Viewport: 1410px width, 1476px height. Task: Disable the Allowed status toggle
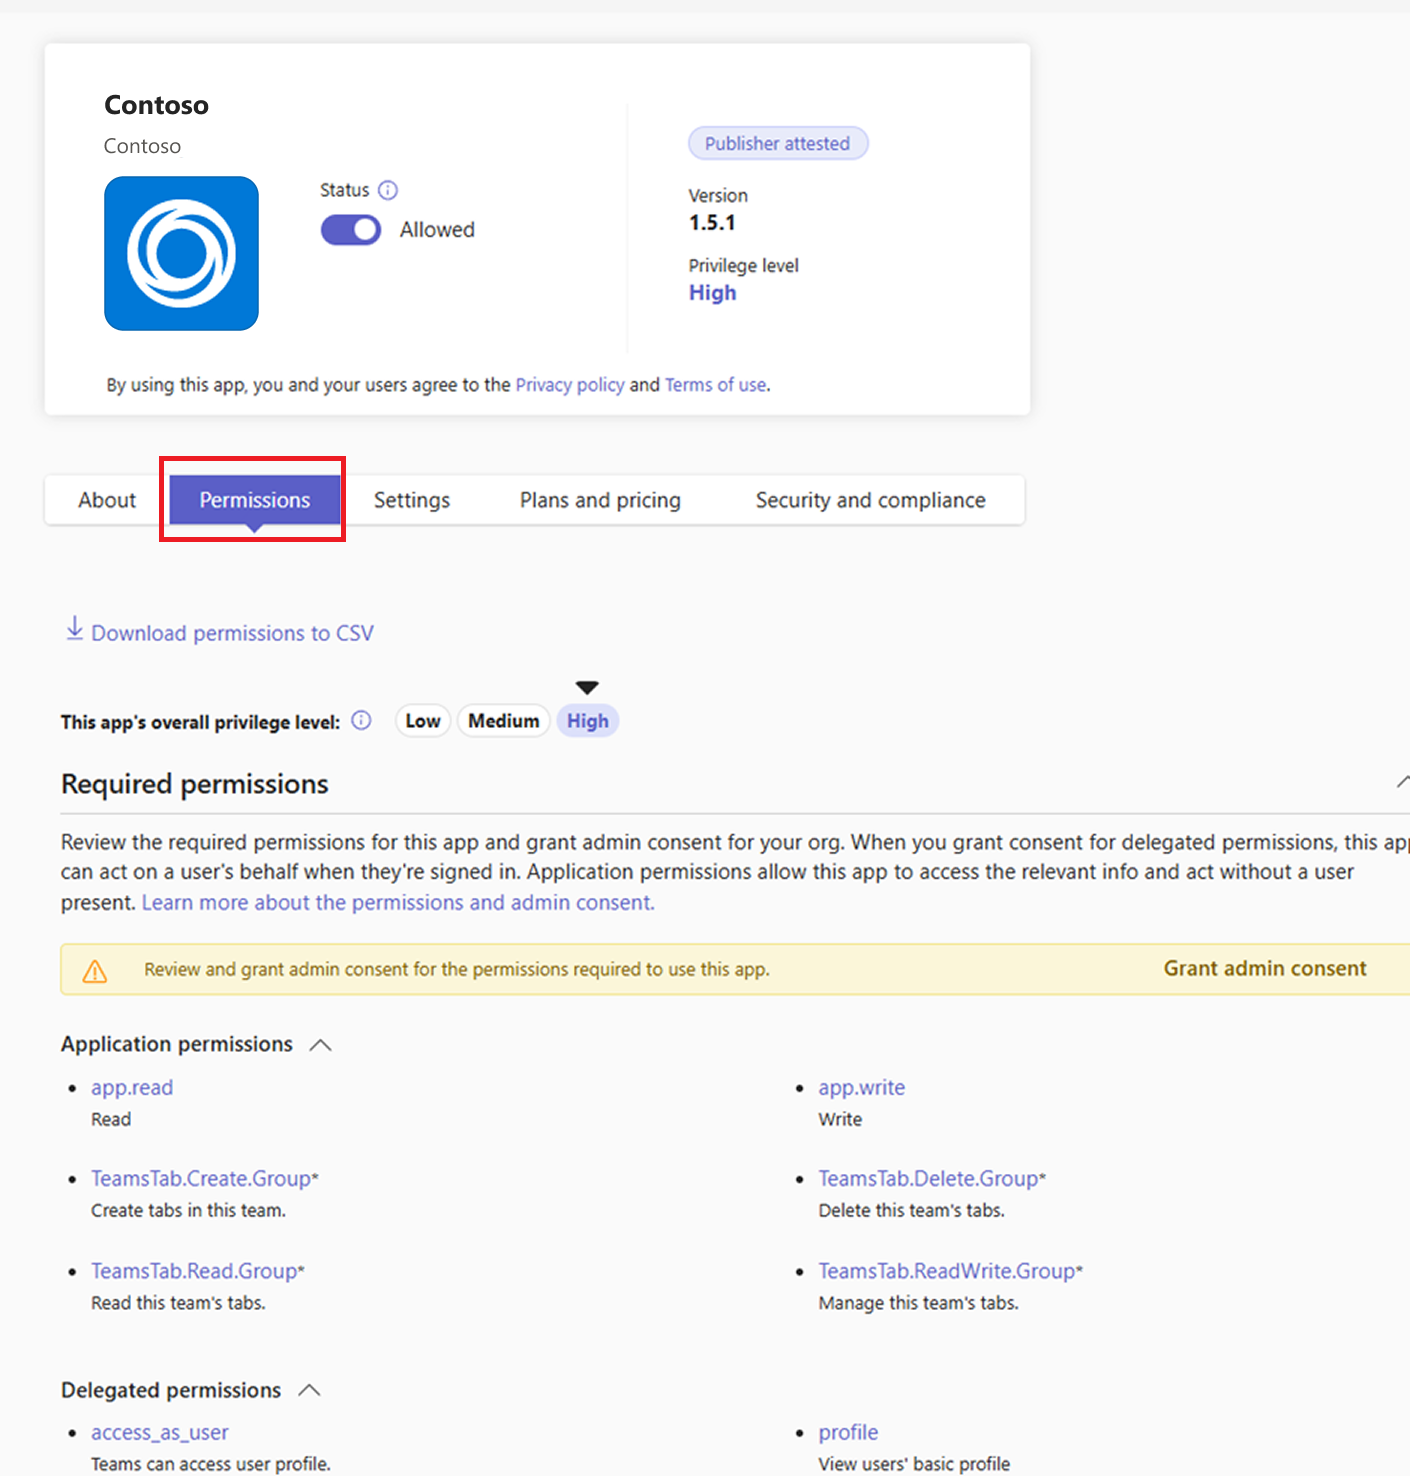[350, 229]
